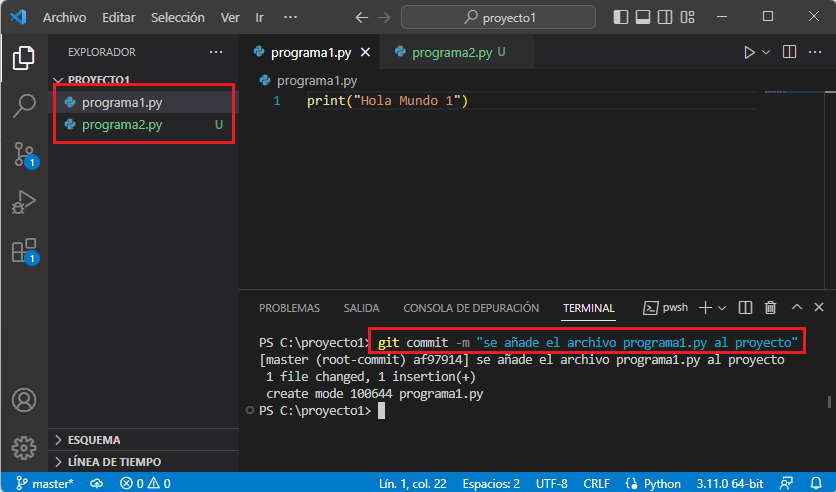The image size is (836, 492).
Task: Change the UTF-8 file encoding
Action: [x=551, y=483]
